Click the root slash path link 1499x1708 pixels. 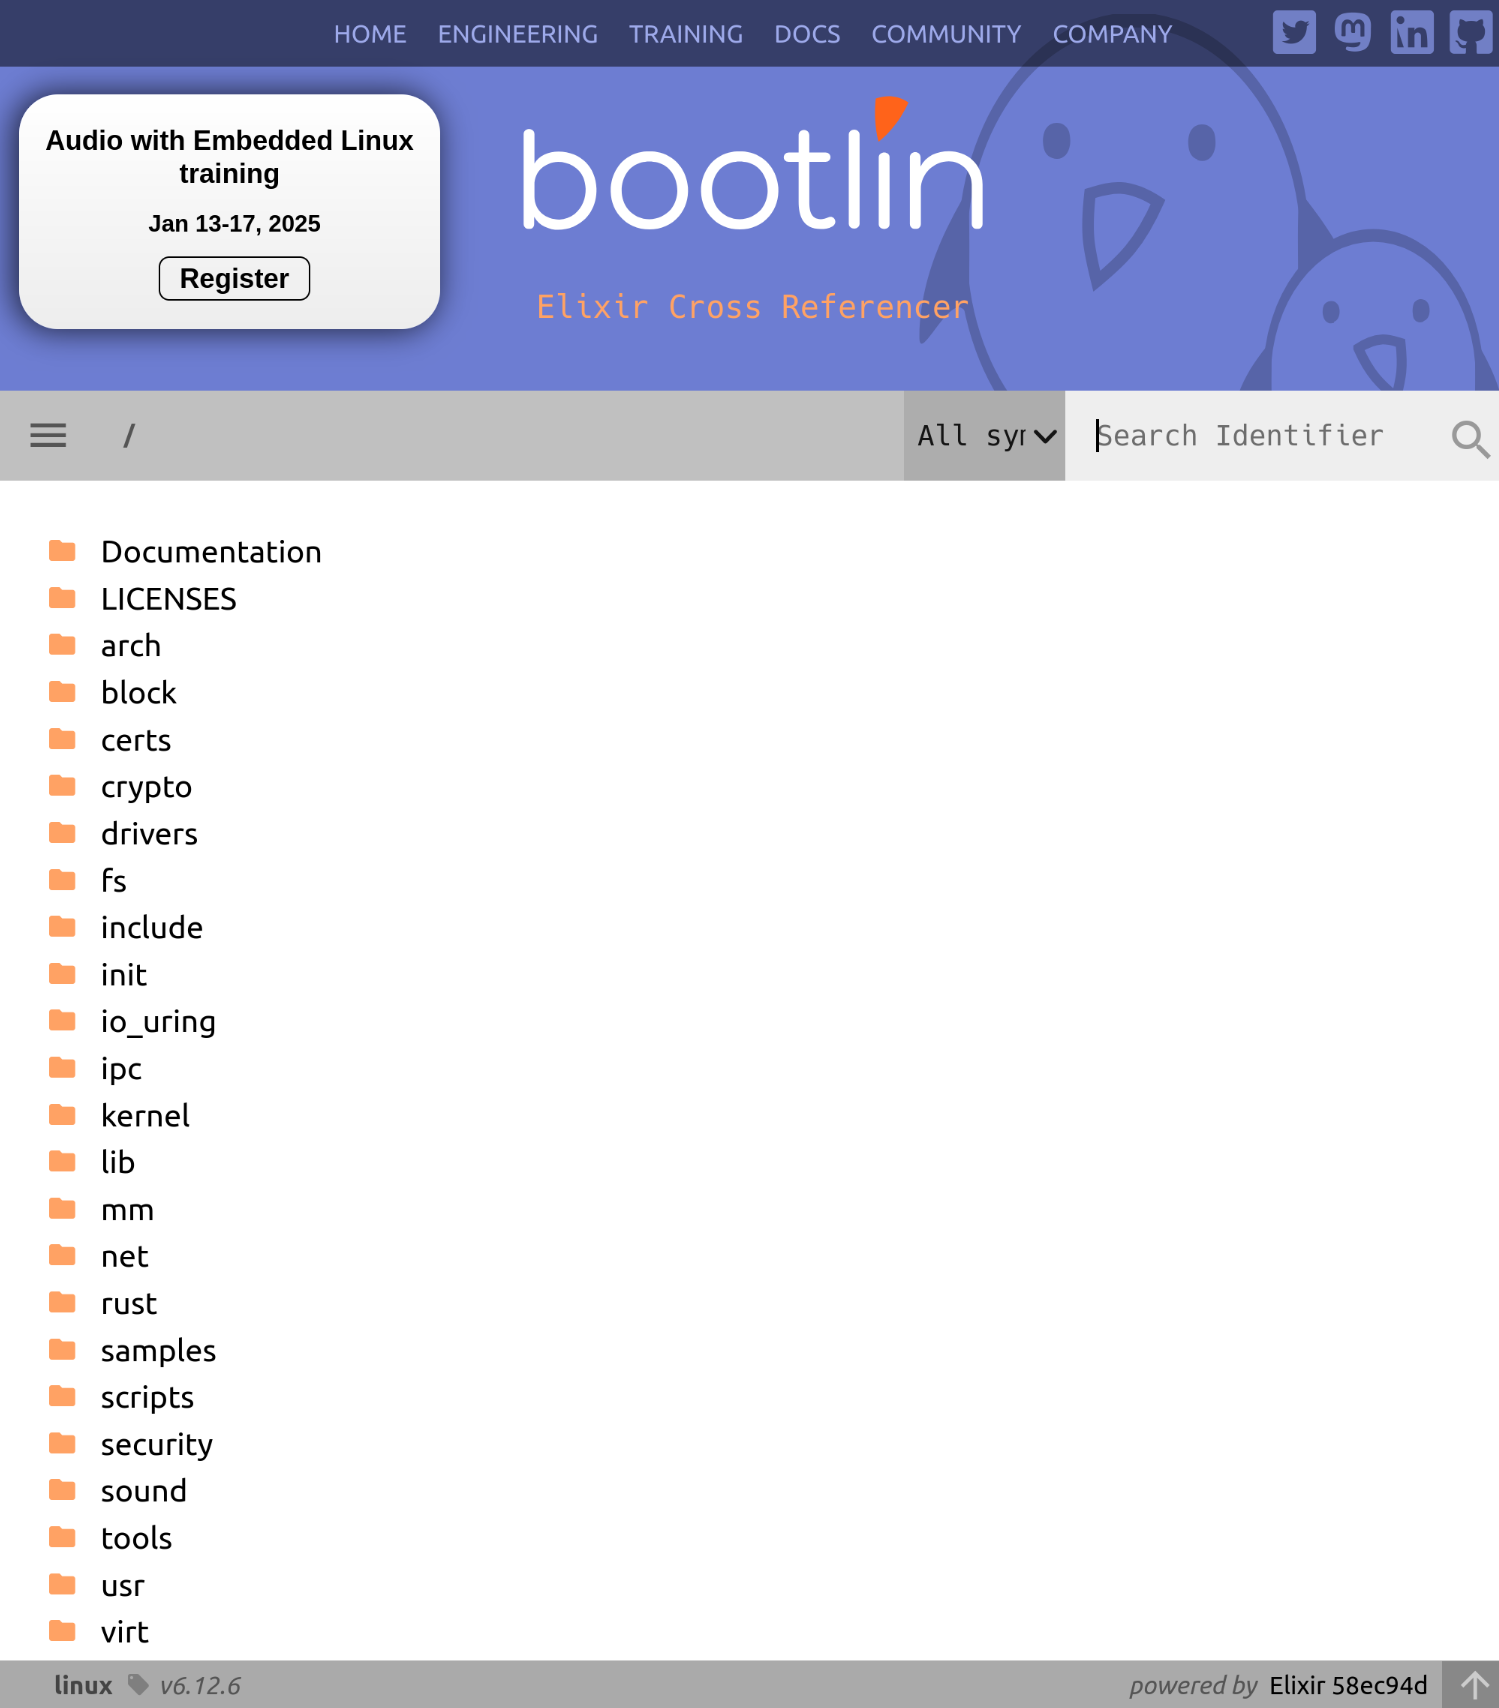pos(128,436)
